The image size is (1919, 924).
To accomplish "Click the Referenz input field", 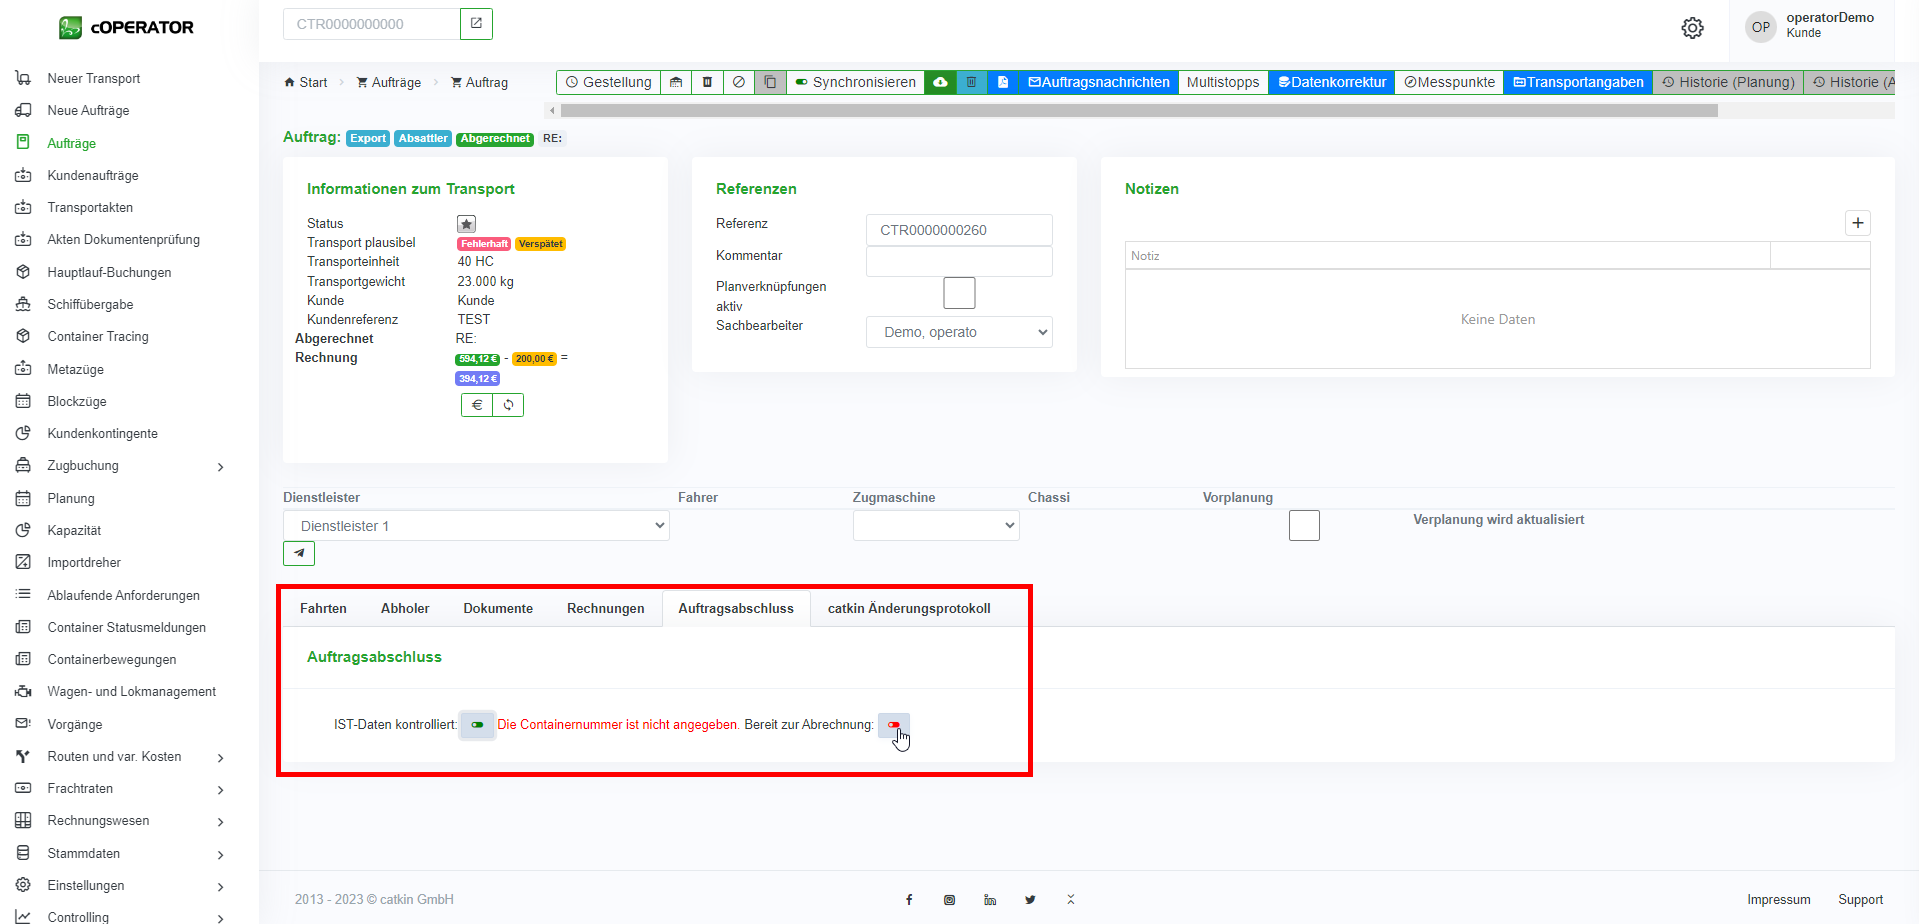I will pyautogui.click(x=958, y=230).
